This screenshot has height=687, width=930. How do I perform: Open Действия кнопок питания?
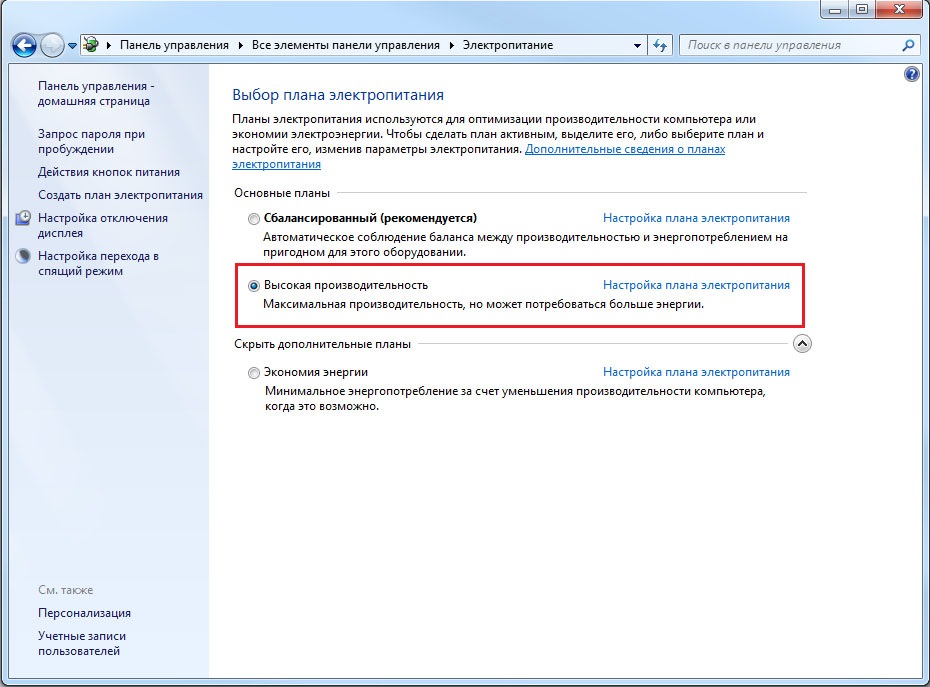[109, 172]
